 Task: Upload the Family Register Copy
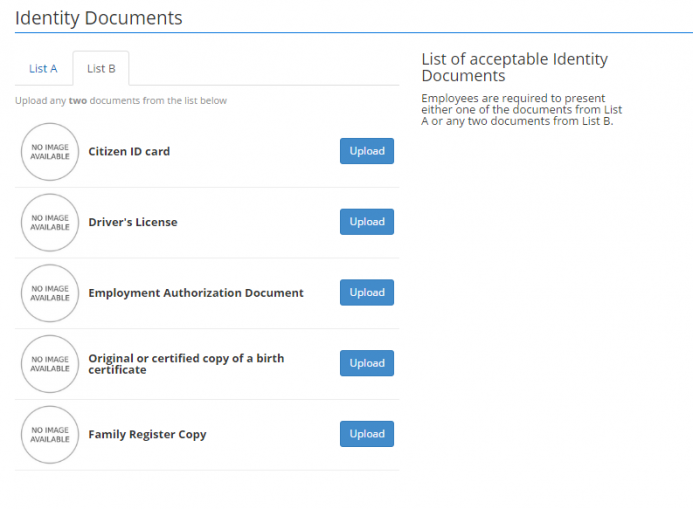coord(366,434)
